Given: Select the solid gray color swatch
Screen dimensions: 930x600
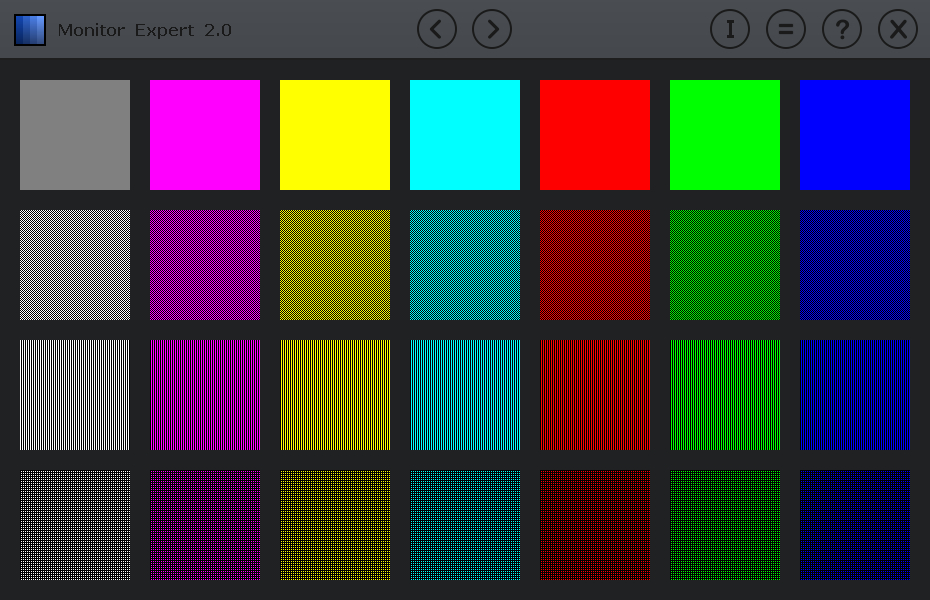Looking at the screenshot, I should pyautogui.click(x=75, y=135).
